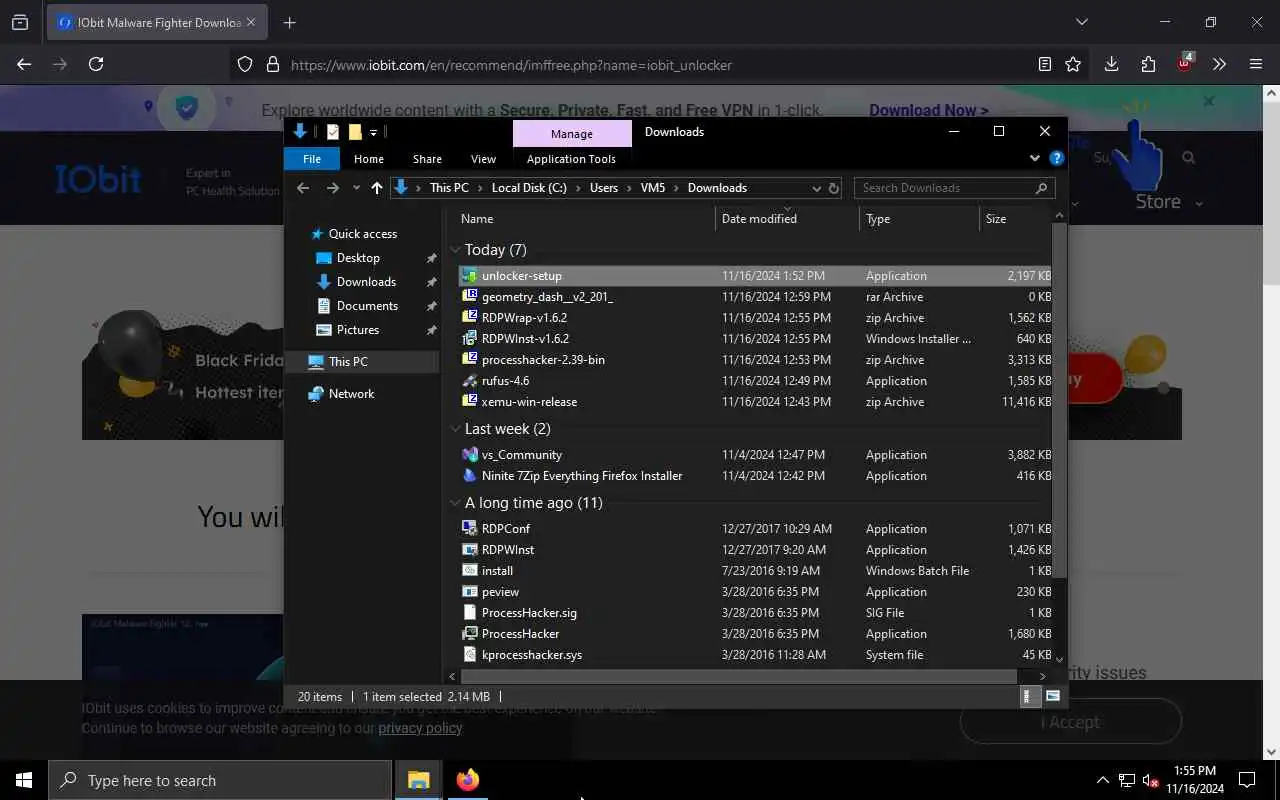Click the Search Downloads field
This screenshot has height=800, width=1280.
954,188
